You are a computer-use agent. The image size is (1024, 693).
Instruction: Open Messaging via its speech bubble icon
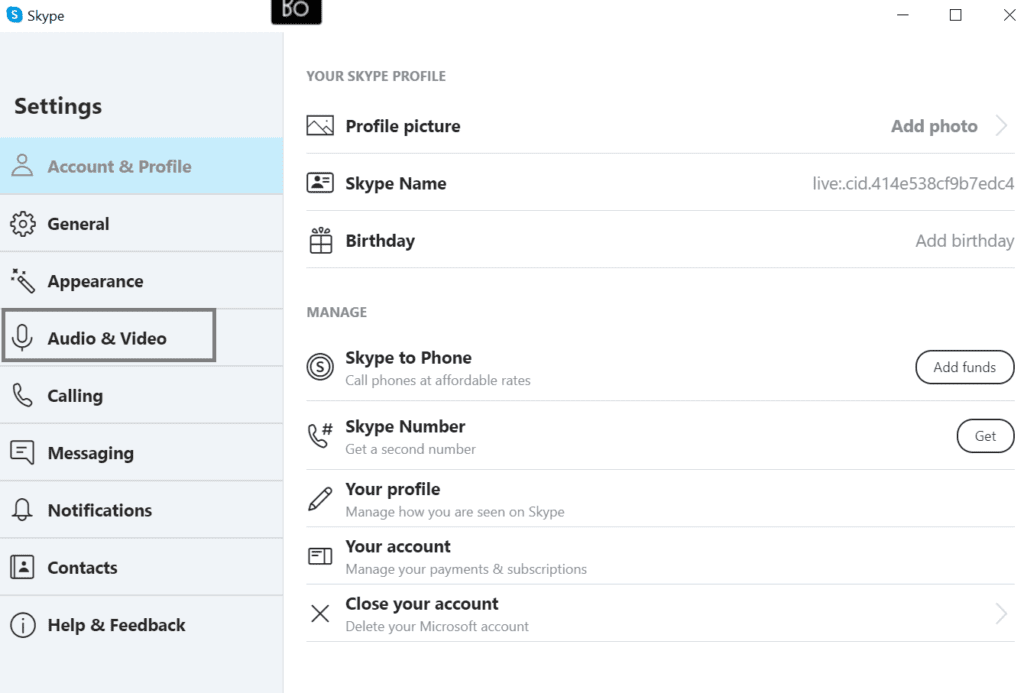[x=22, y=452]
